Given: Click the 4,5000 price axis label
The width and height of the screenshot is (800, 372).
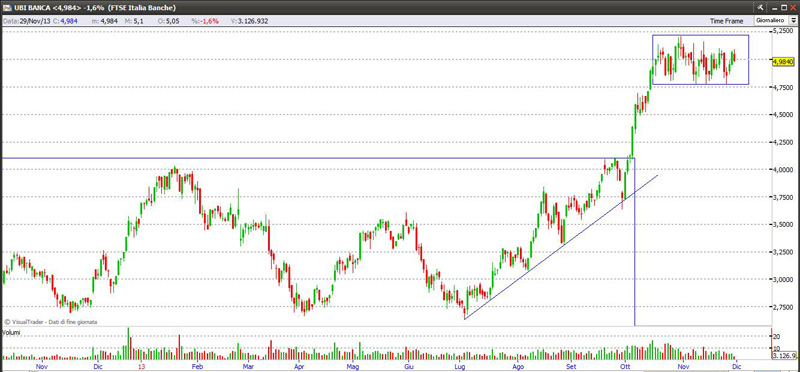Looking at the screenshot, I should click(782, 114).
